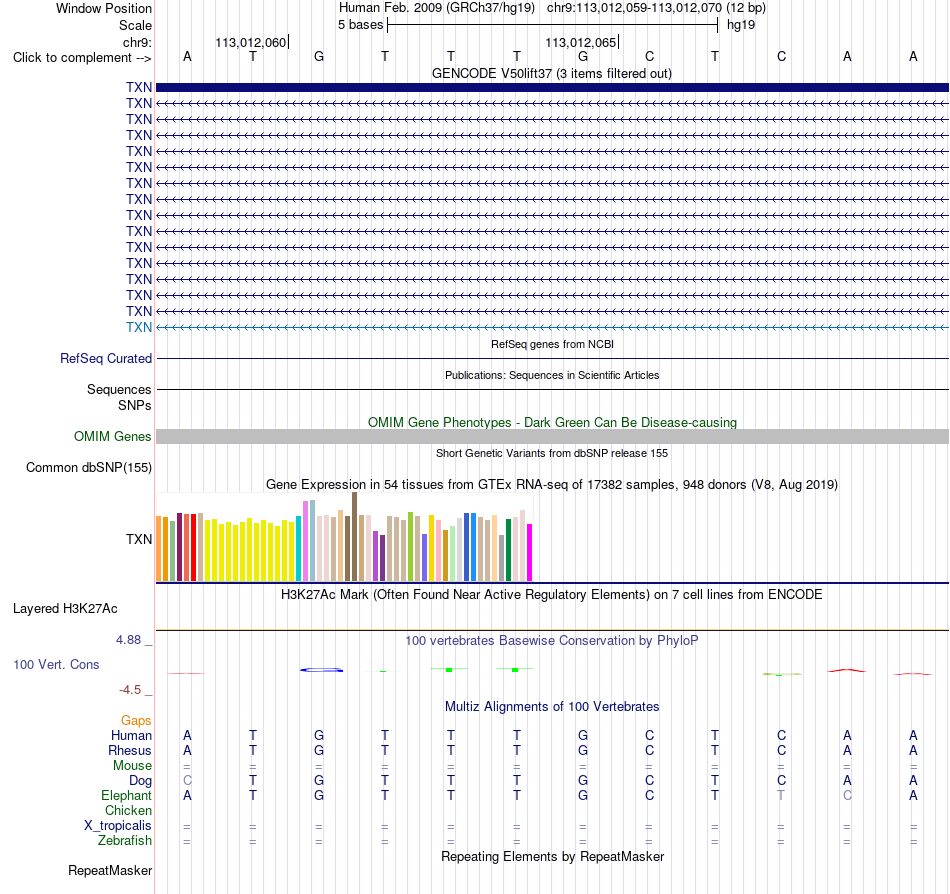Screen dimensions: 950x894
Task: Click 'Human Feb. 2009 (GRCh37/hg19)' header text
Action: 437,8
